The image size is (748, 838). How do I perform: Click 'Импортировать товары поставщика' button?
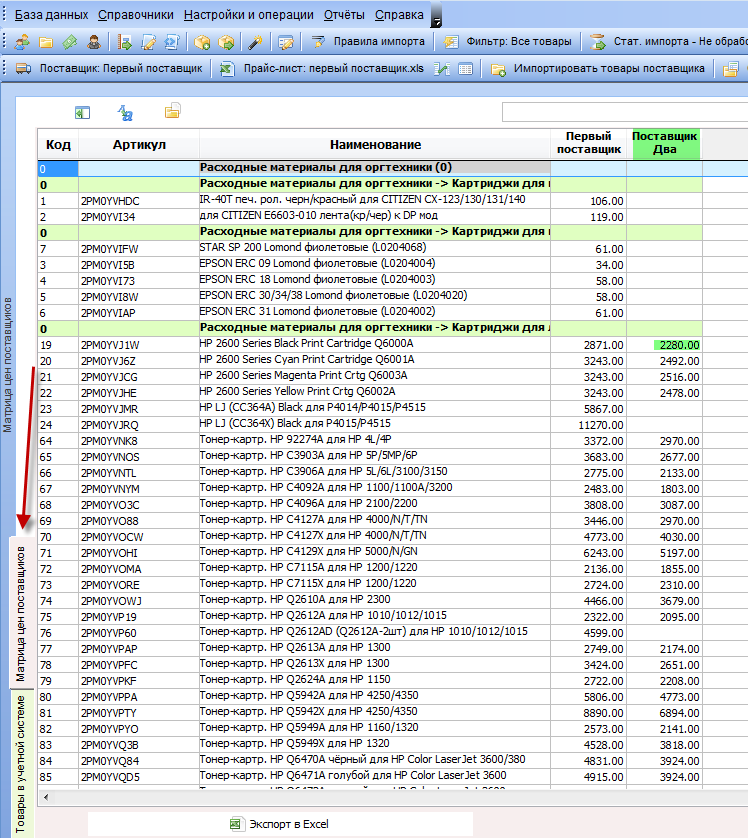click(x=598, y=68)
